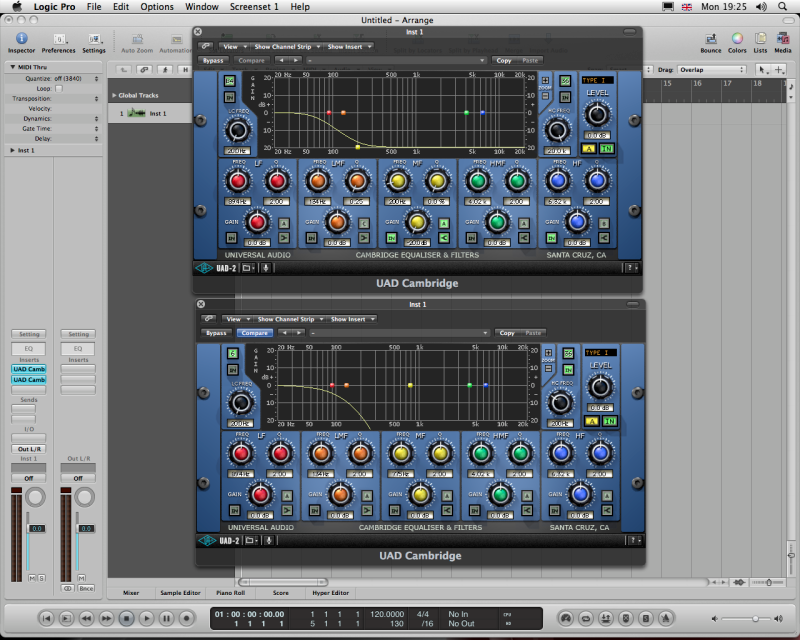Click the Forward transport button
This screenshot has width=800, height=640.
click(x=106, y=619)
